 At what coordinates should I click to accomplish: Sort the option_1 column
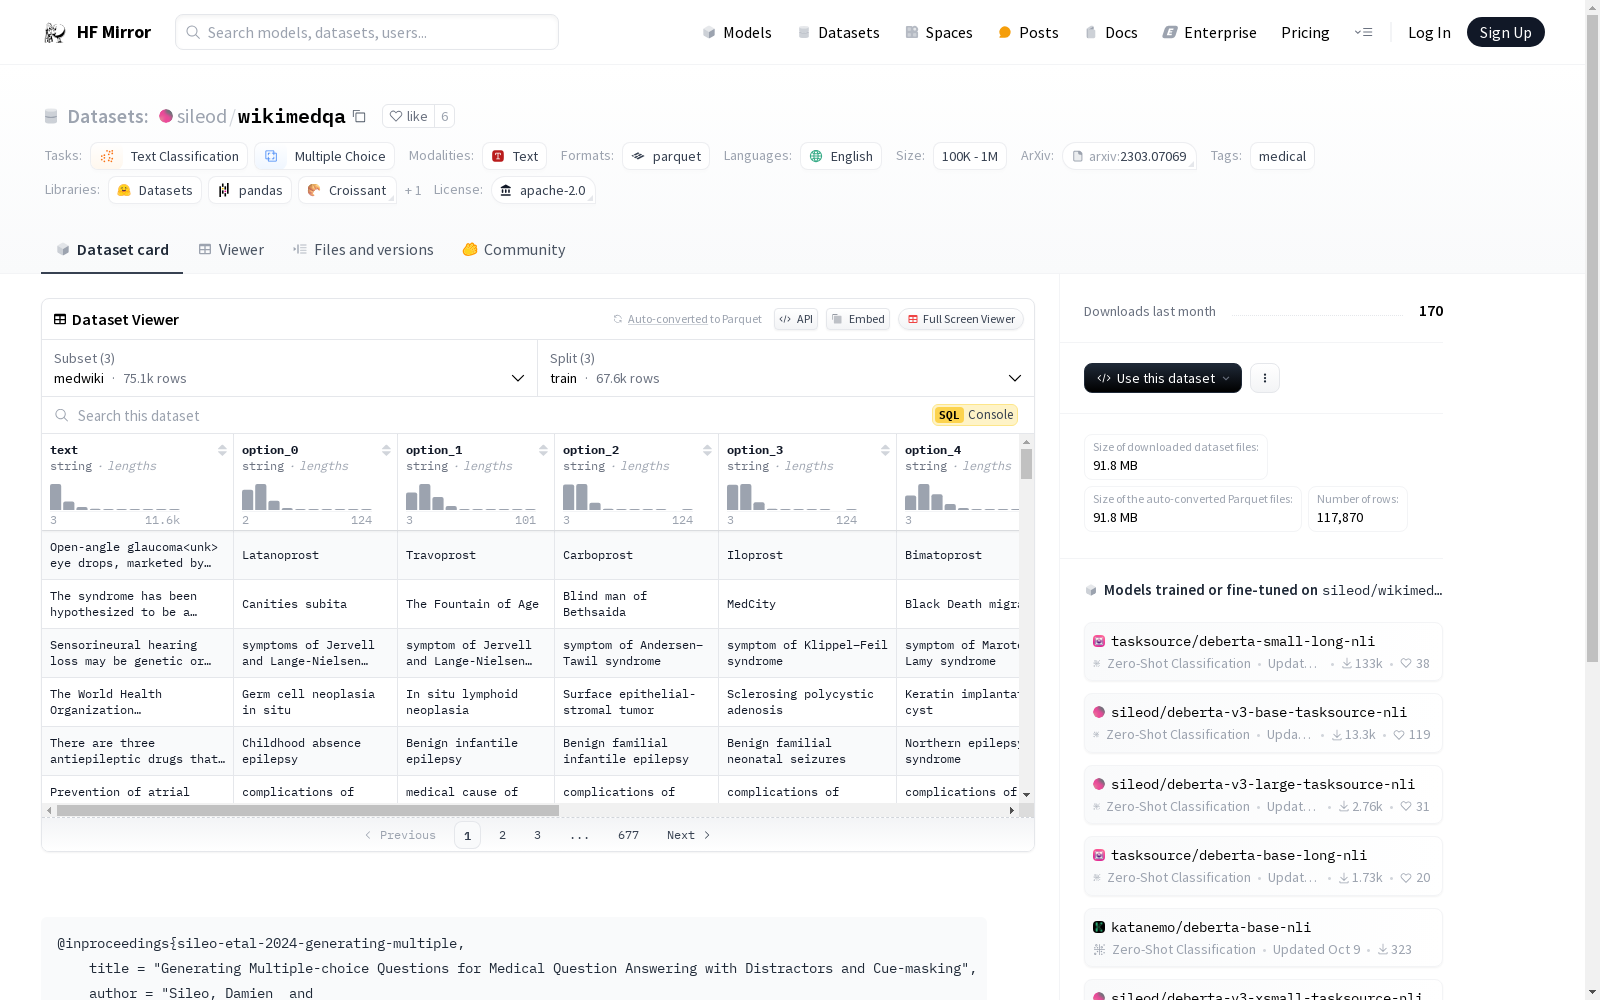click(x=543, y=450)
